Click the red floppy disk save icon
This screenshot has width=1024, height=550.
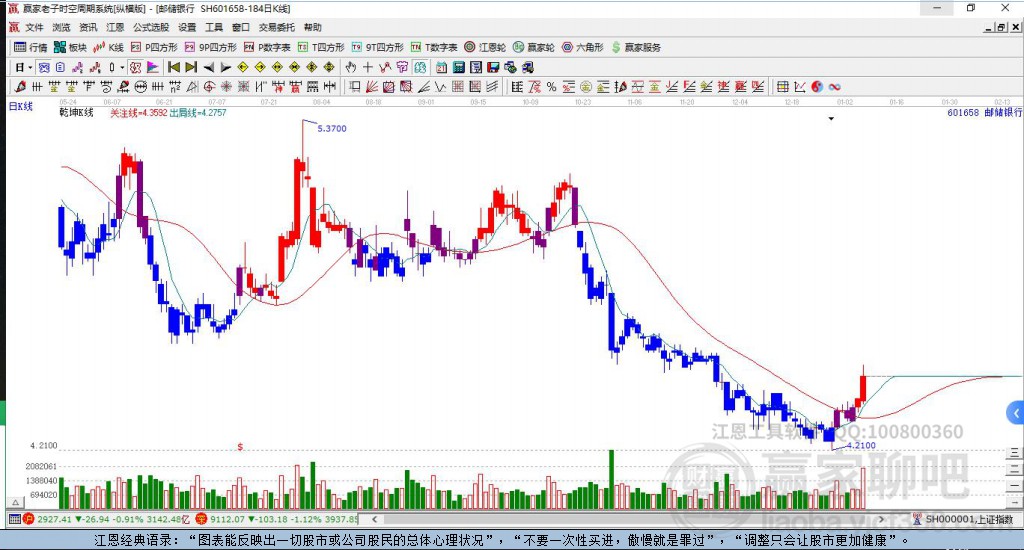pyautogui.click(x=493, y=67)
